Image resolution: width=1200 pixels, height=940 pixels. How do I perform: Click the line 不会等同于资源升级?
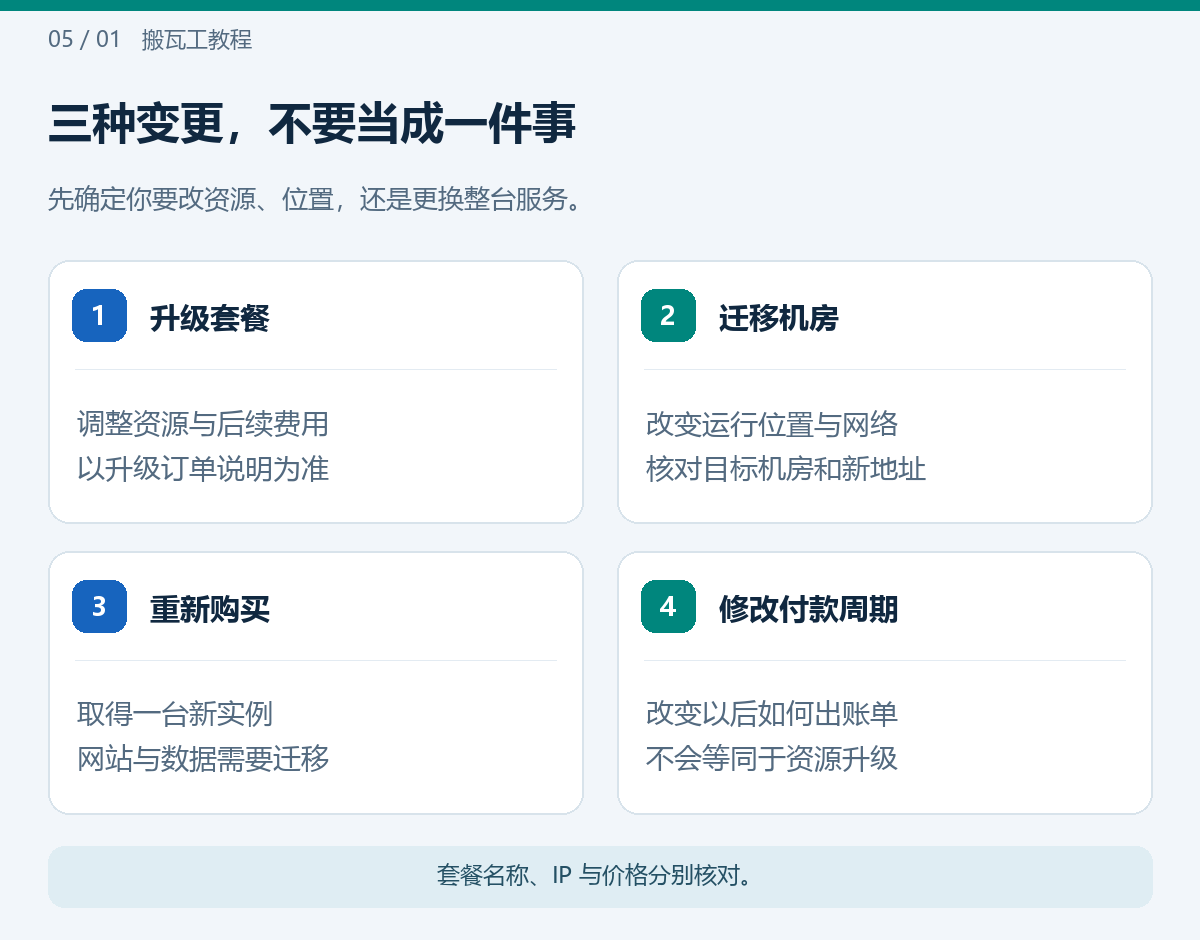click(772, 758)
